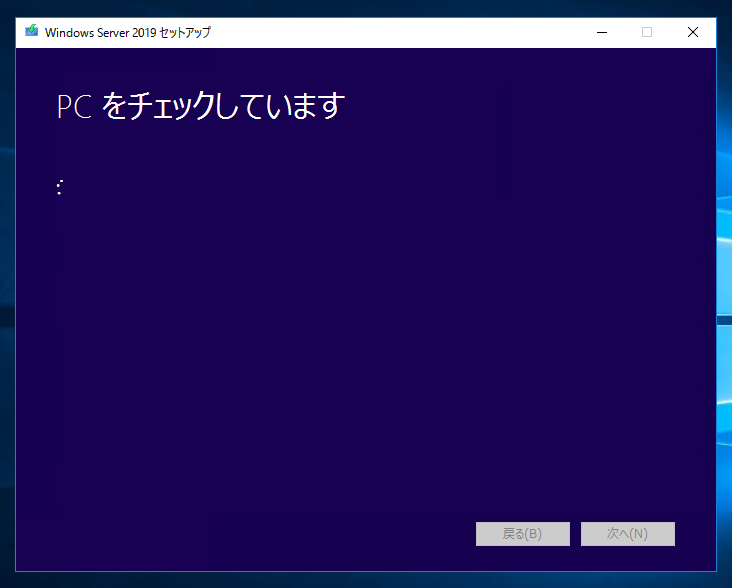This screenshot has height=588, width=732.
Task: Click the 戻る(B) back button
Action: [x=522, y=533]
